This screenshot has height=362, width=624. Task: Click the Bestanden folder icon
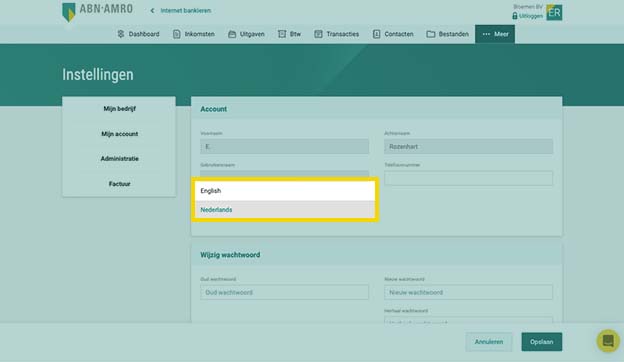click(431, 34)
